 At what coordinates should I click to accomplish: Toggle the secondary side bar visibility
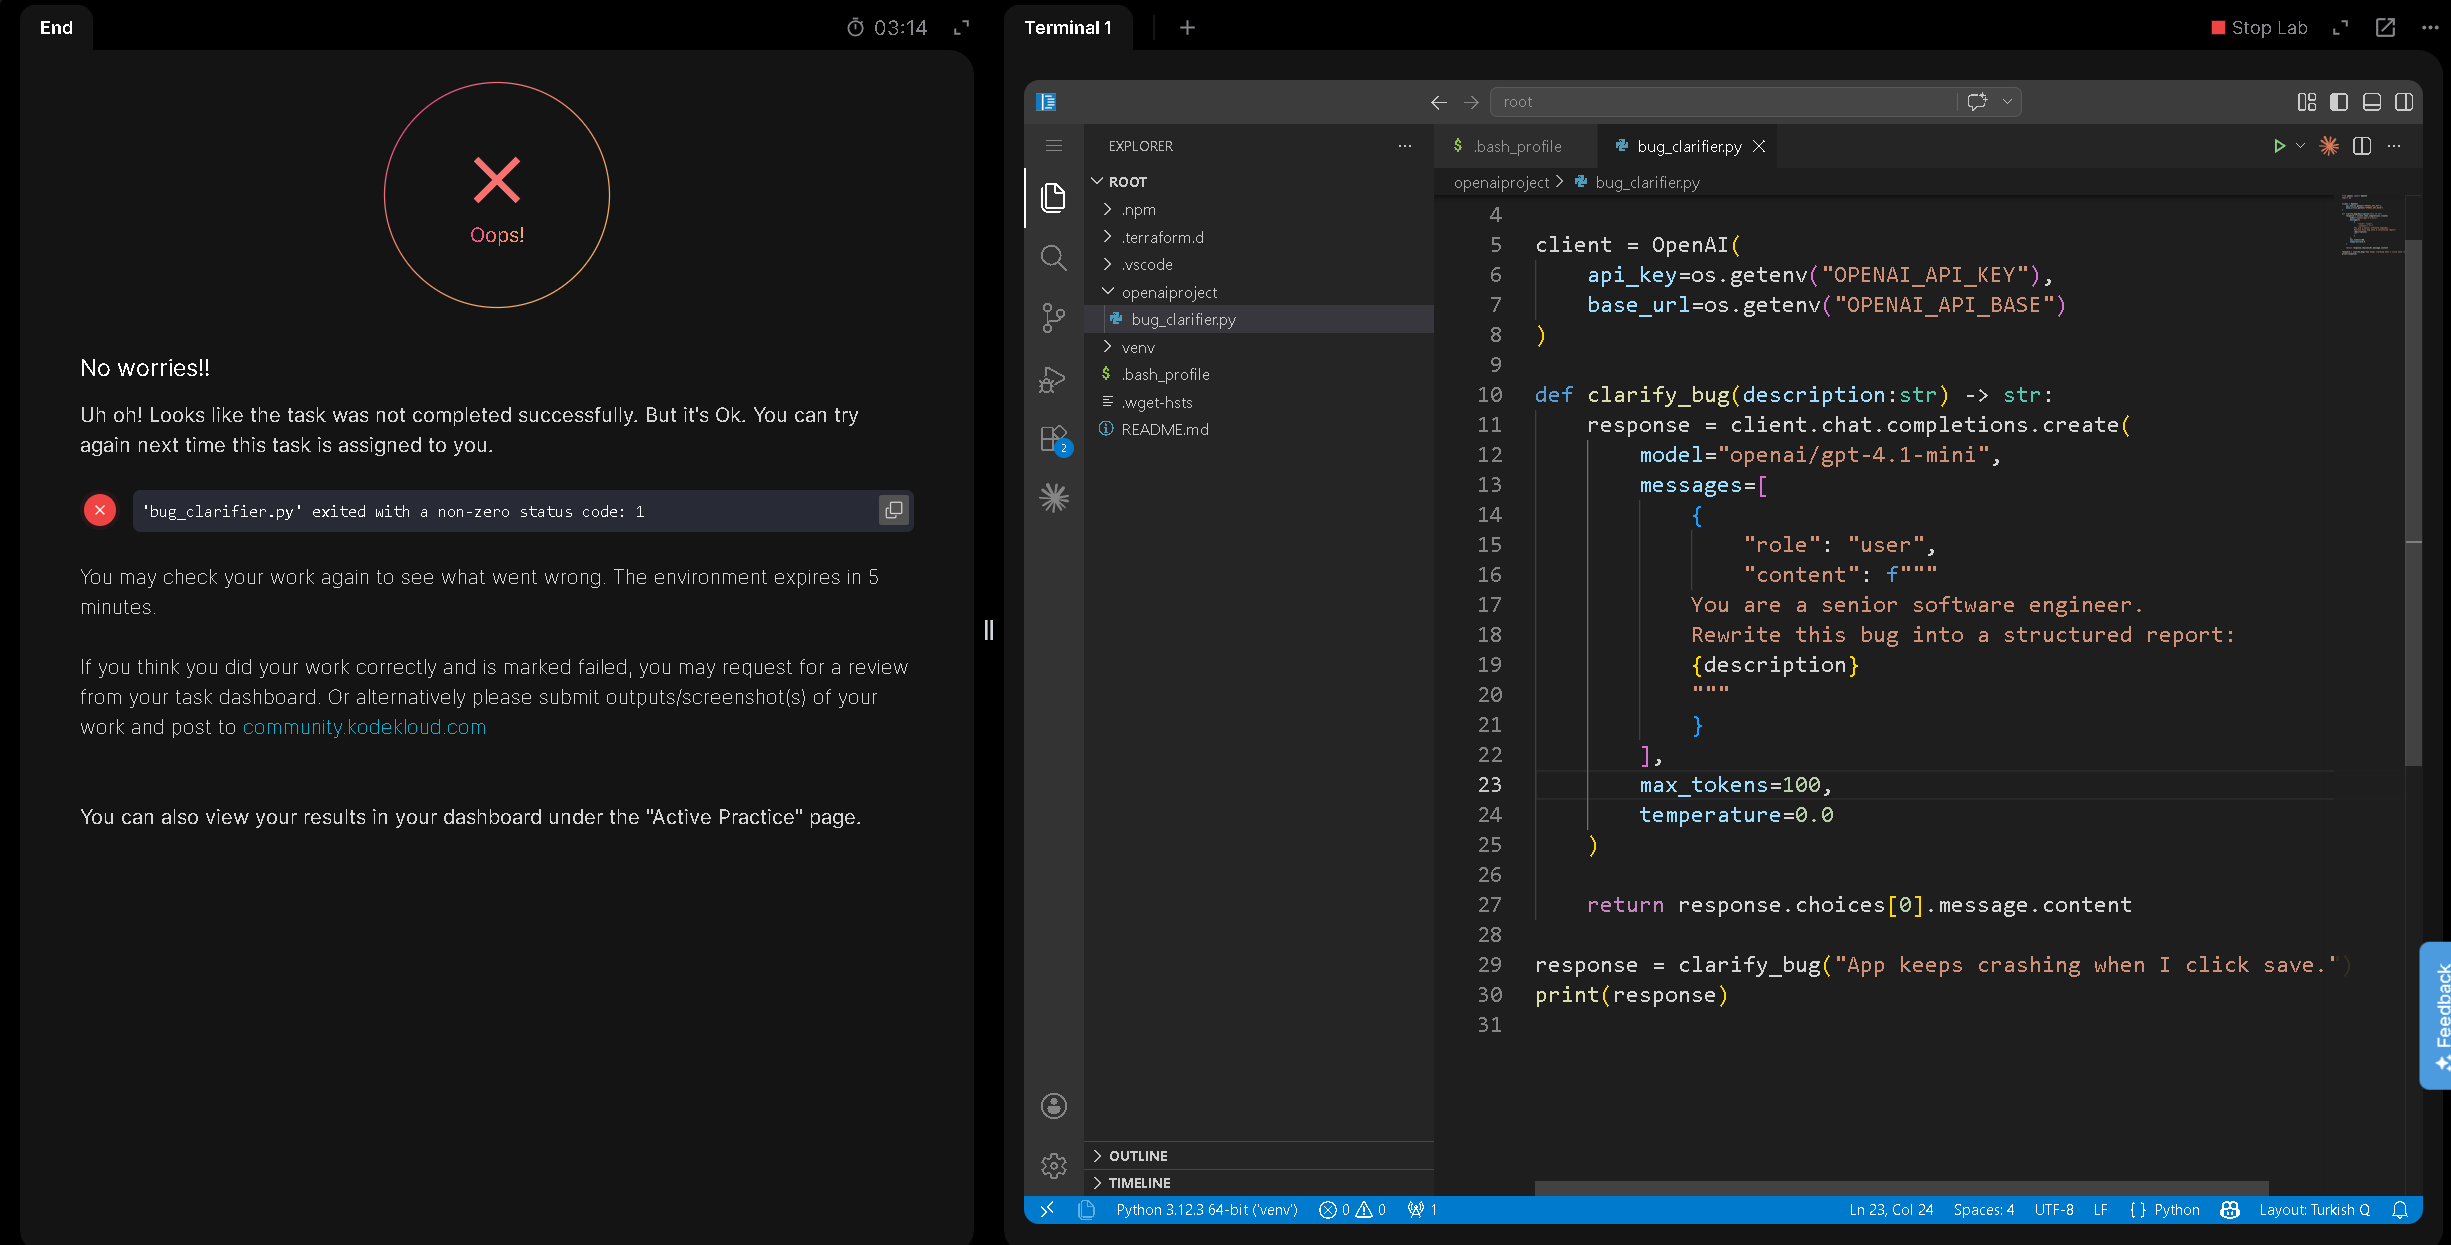click(x=2404, y=102)
